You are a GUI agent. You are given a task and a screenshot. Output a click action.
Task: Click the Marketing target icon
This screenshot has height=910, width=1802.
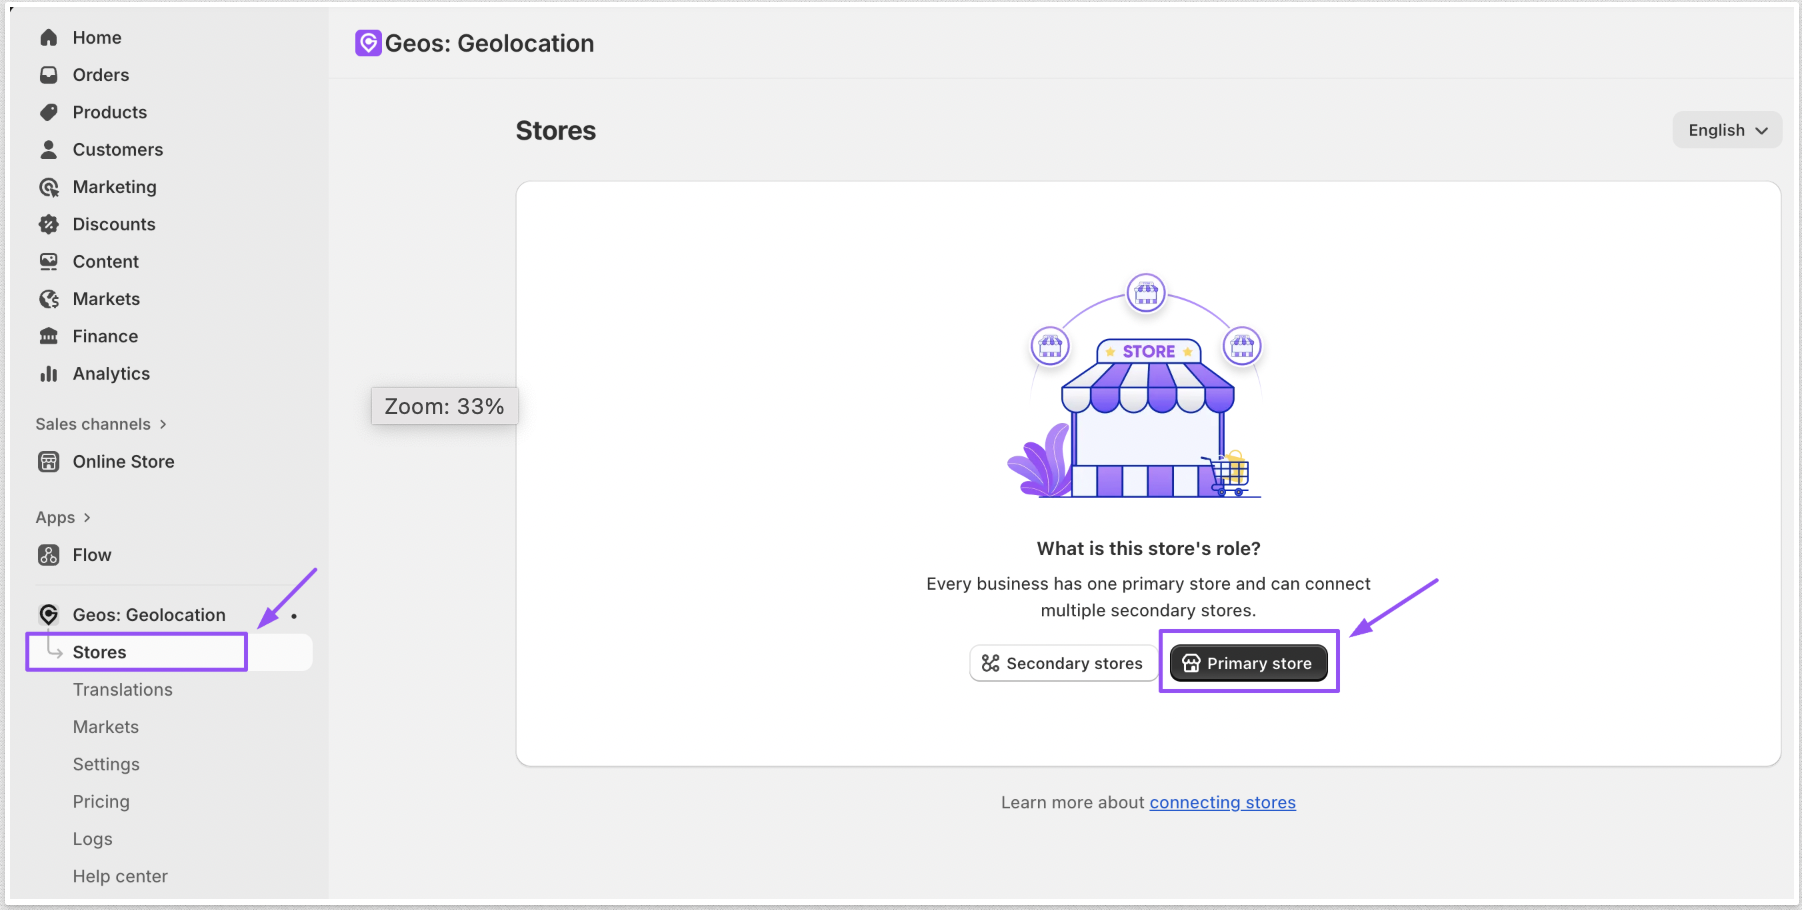tap(48, 187)
